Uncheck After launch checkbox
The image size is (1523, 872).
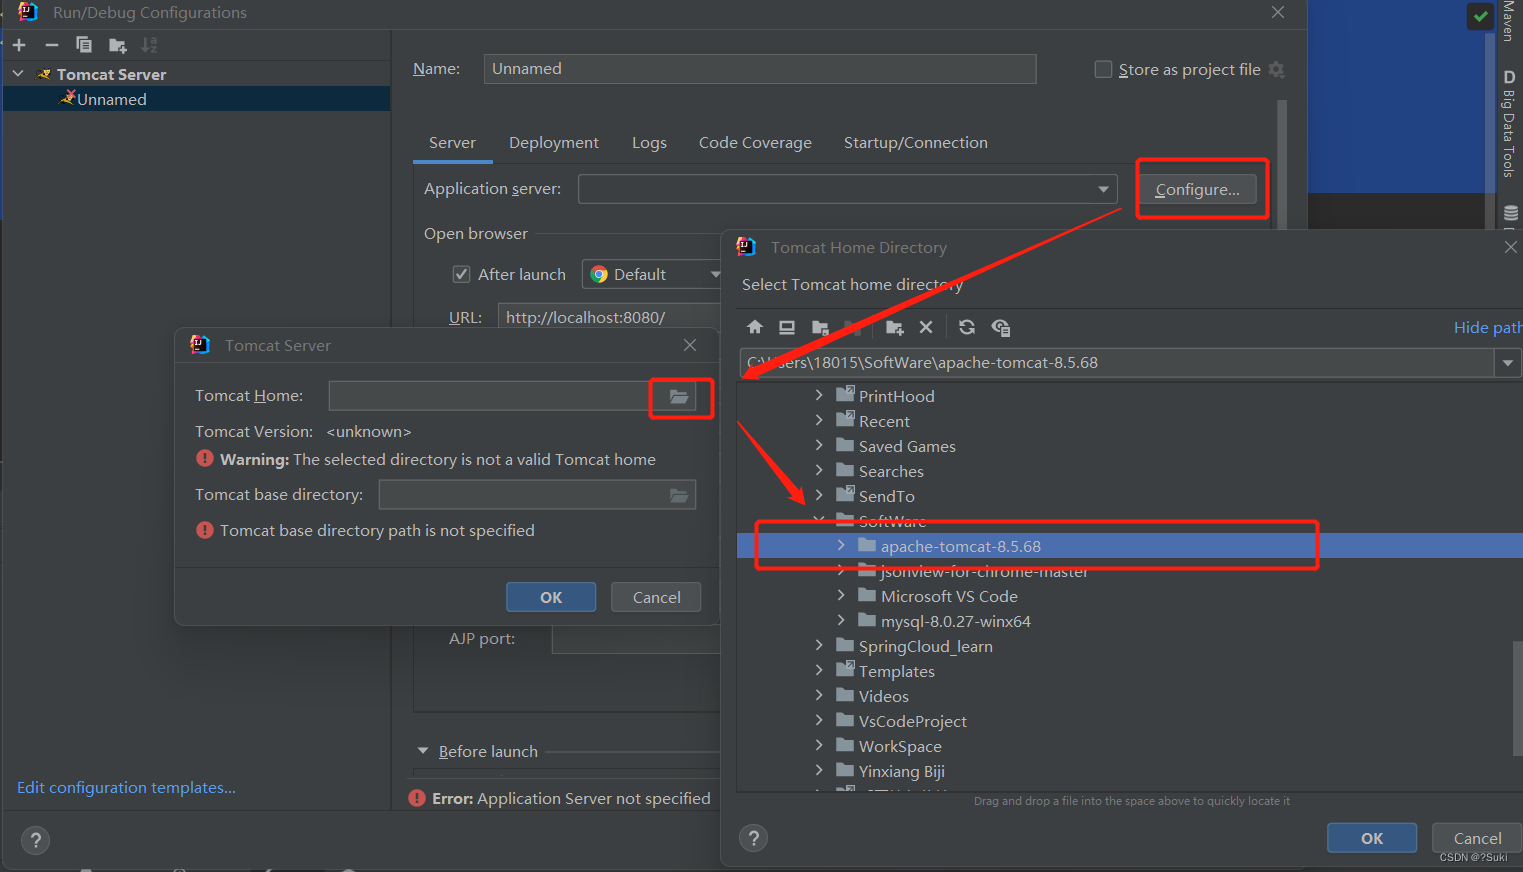[461, 274]
